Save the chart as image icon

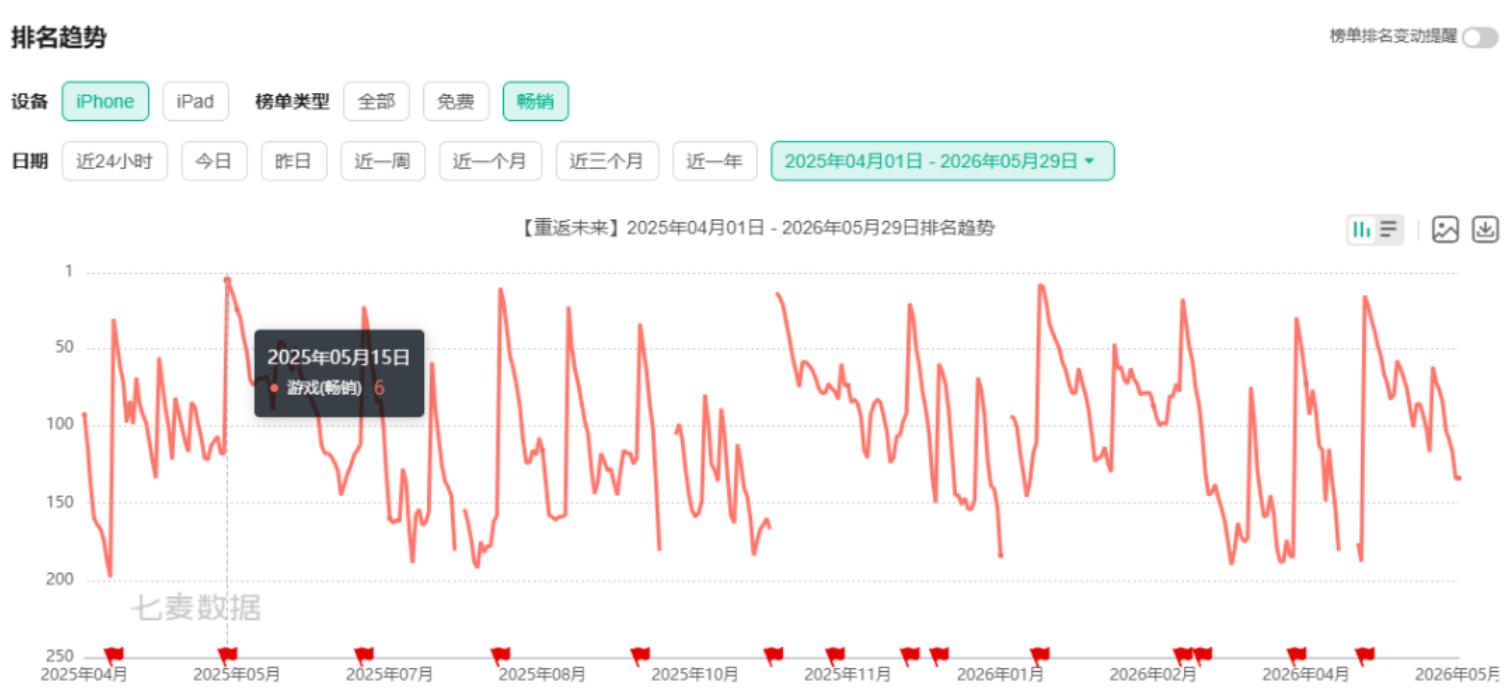point(1445,230)
